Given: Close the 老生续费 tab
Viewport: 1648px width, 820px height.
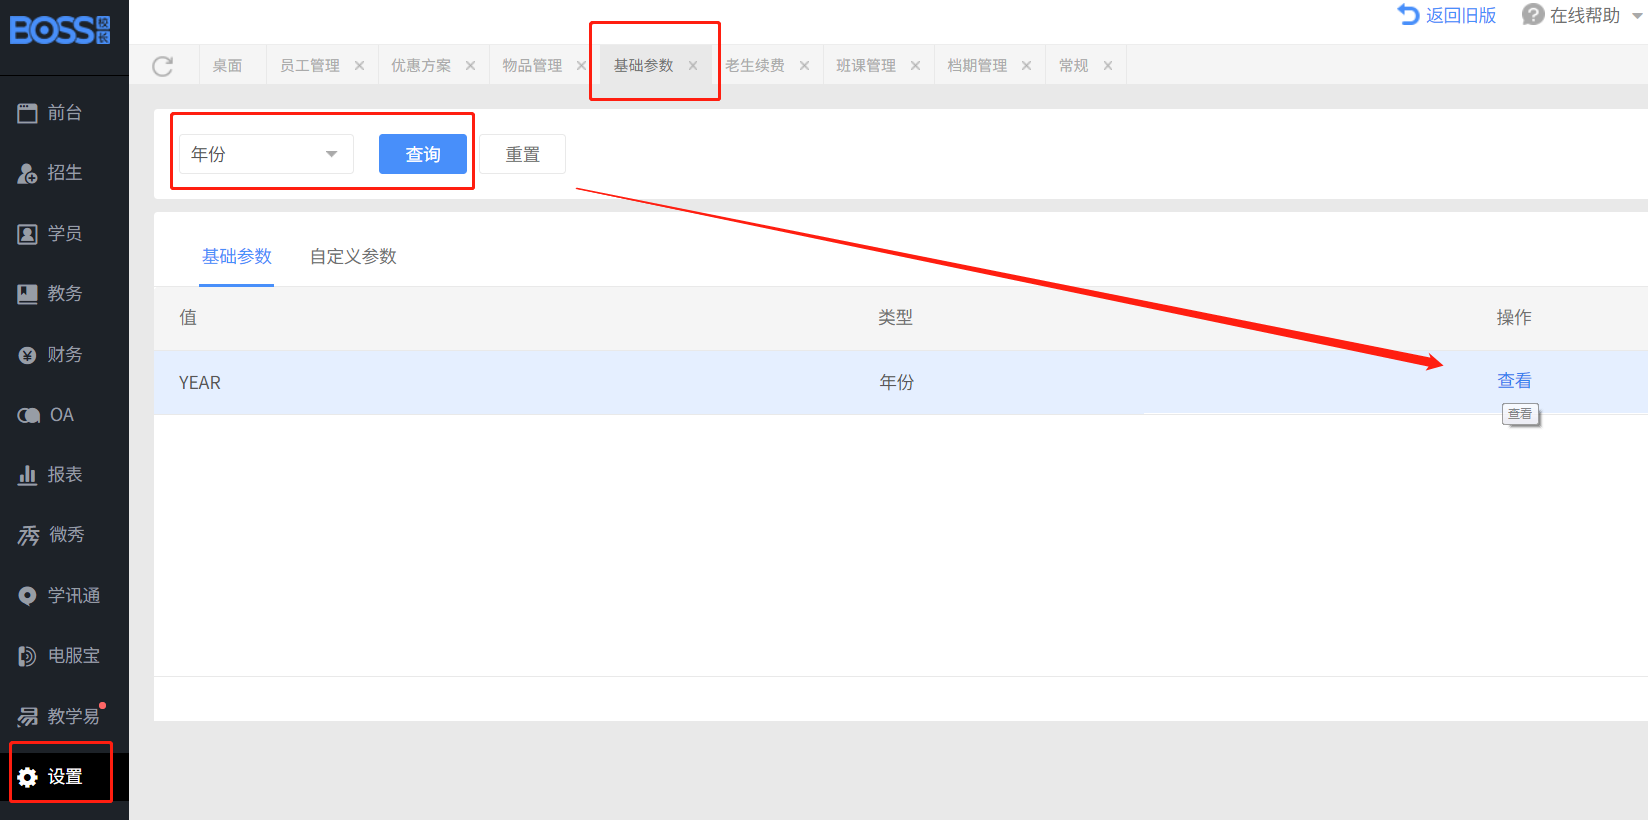Looking at the screenshot, I should pos(804,66).
